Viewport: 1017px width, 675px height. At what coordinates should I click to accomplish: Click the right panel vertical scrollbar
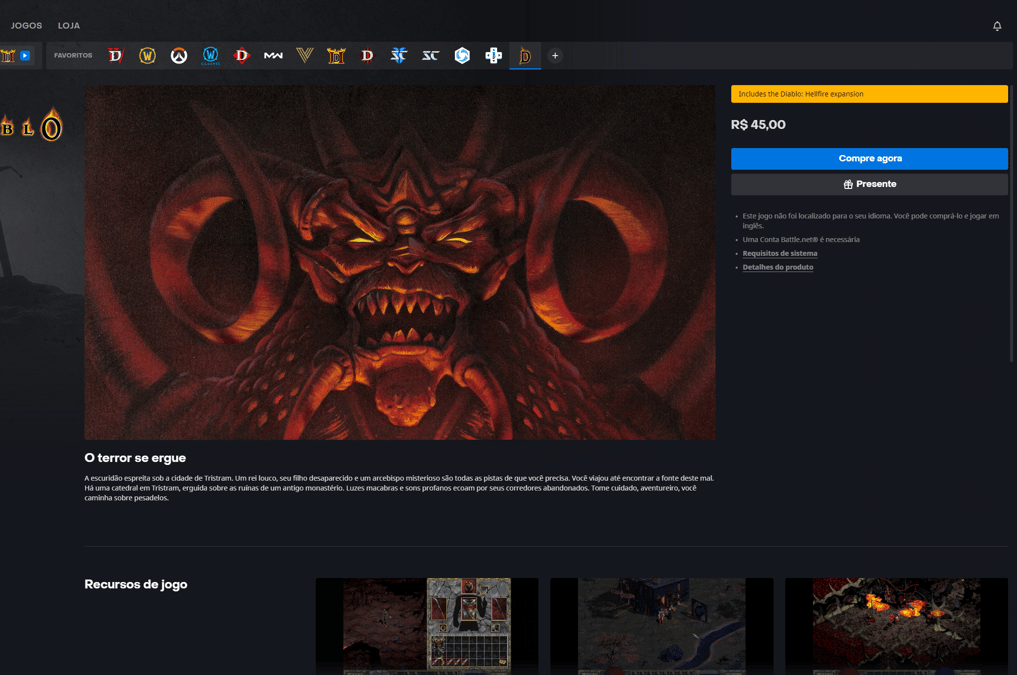(x=1011, y=224)
